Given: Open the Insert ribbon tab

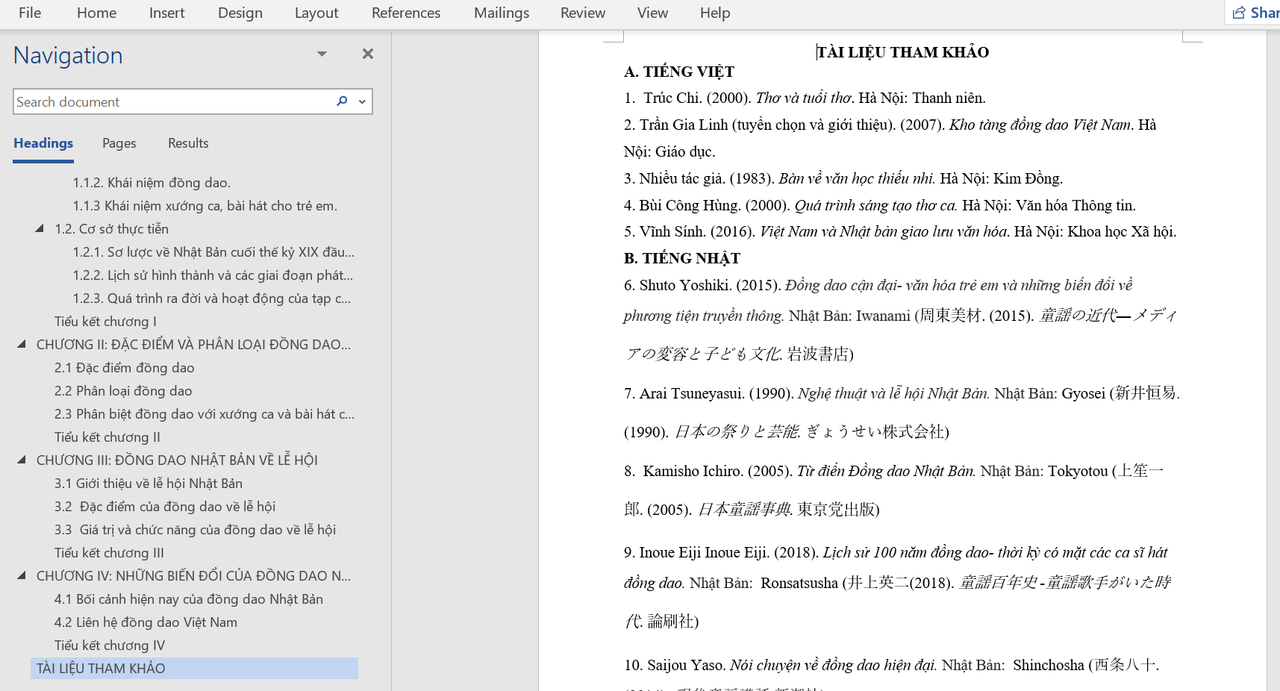Looking at the screenshot, I should pos(167,13).
